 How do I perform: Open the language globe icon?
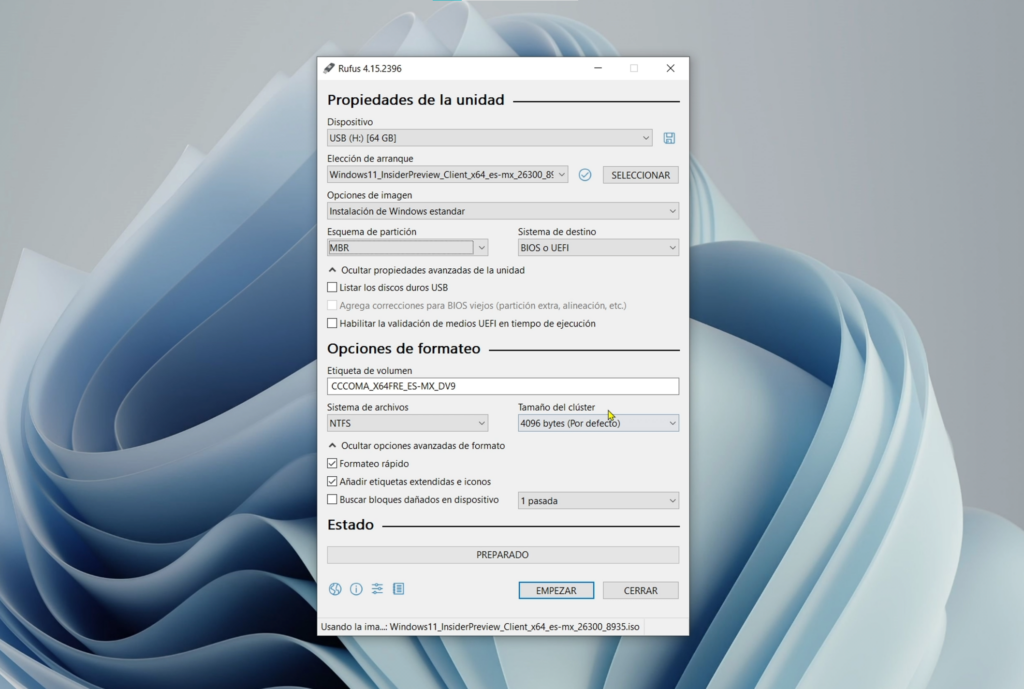(335, 589)
